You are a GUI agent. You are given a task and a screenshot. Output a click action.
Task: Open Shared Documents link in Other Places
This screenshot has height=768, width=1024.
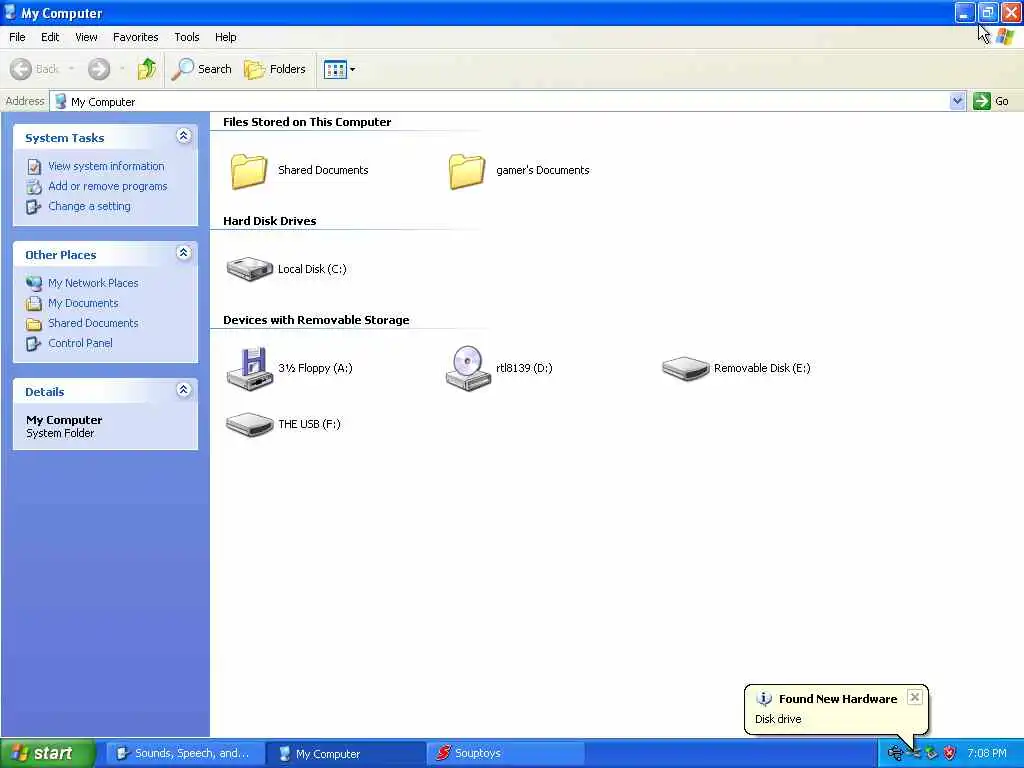pos(93,323)
